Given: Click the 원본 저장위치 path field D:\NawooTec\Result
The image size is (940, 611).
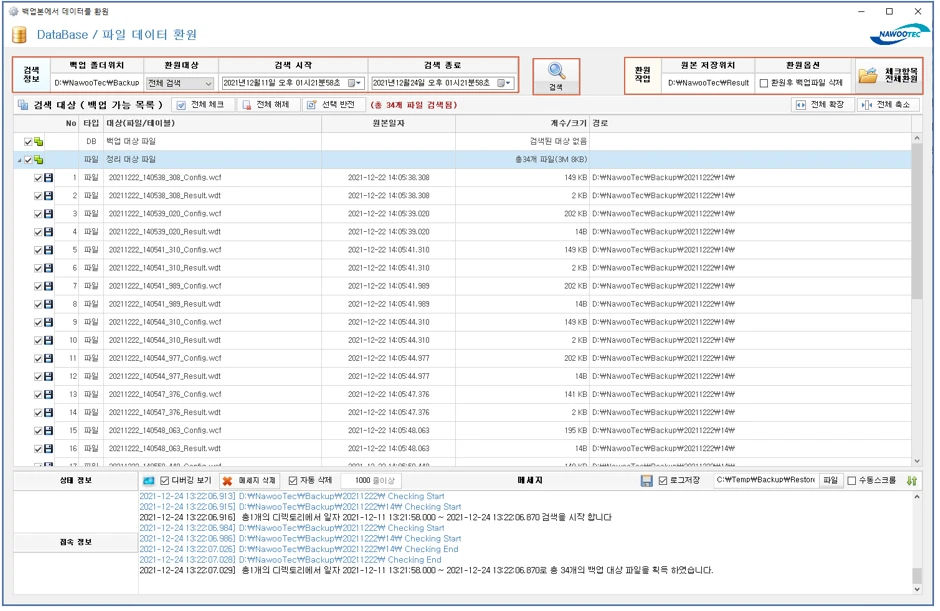Looking at the screenshot, I should [x=708, y=83].
